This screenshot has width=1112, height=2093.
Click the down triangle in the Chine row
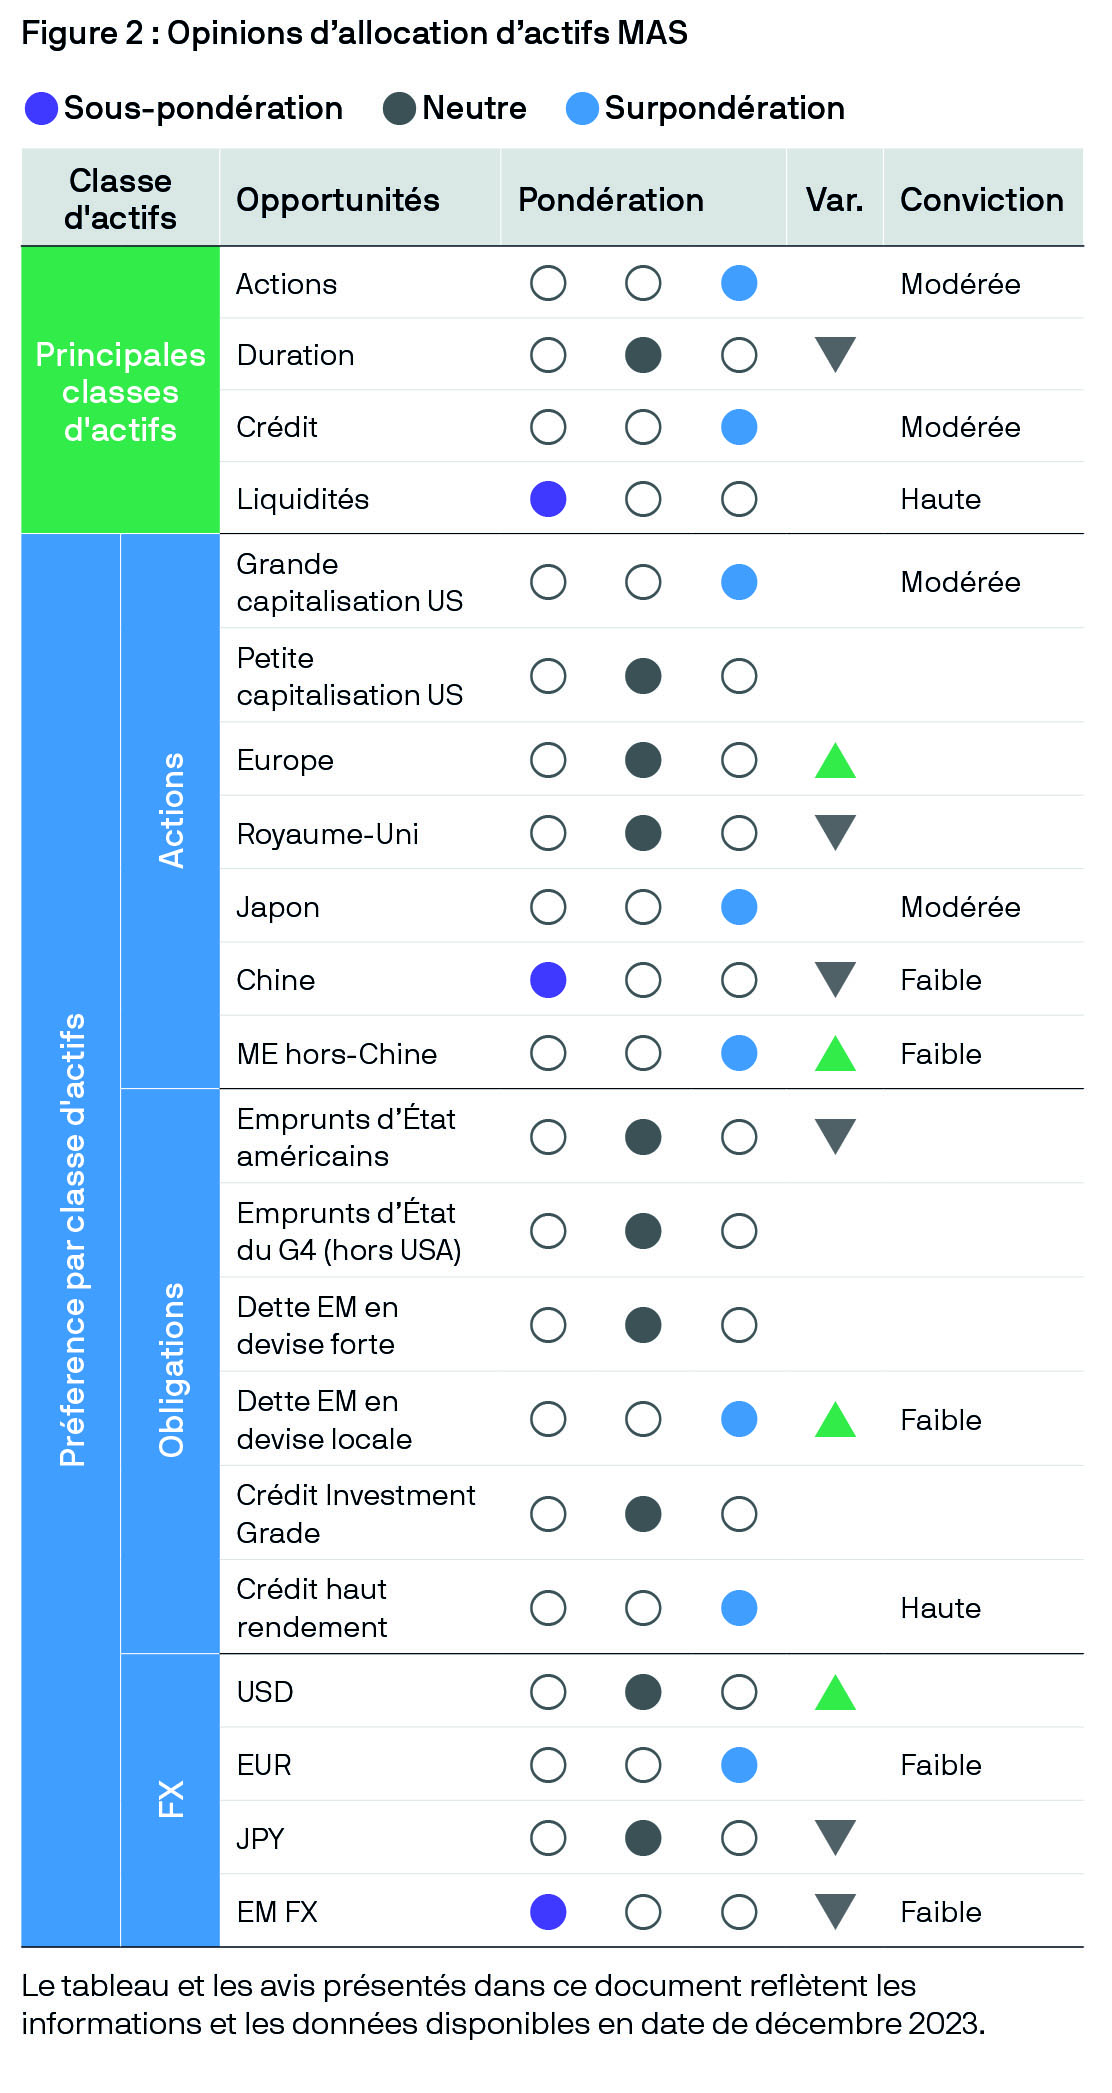(835, 980)
